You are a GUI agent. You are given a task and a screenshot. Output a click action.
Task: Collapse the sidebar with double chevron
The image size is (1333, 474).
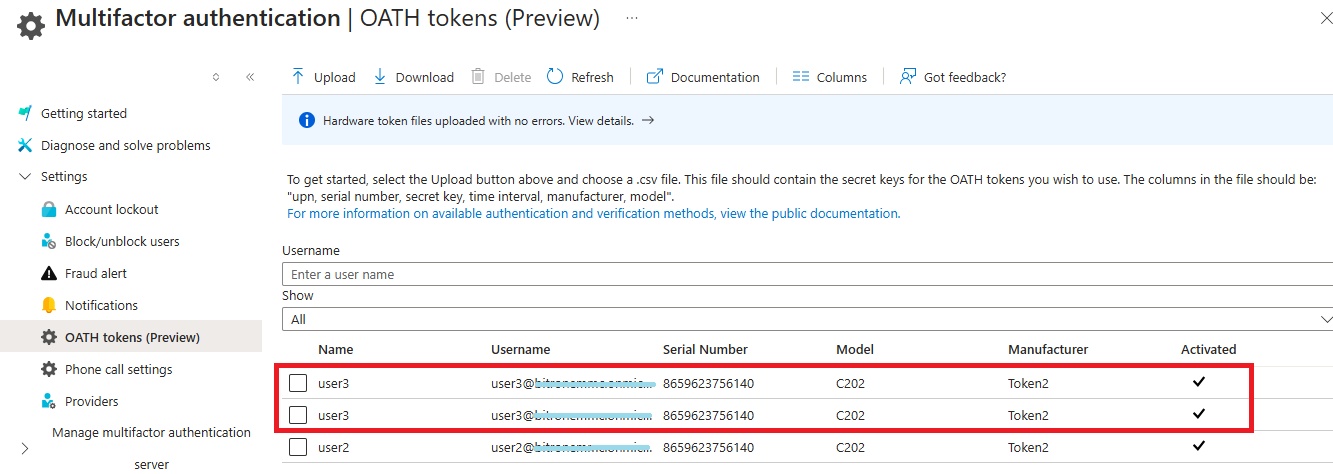point(250,77)
